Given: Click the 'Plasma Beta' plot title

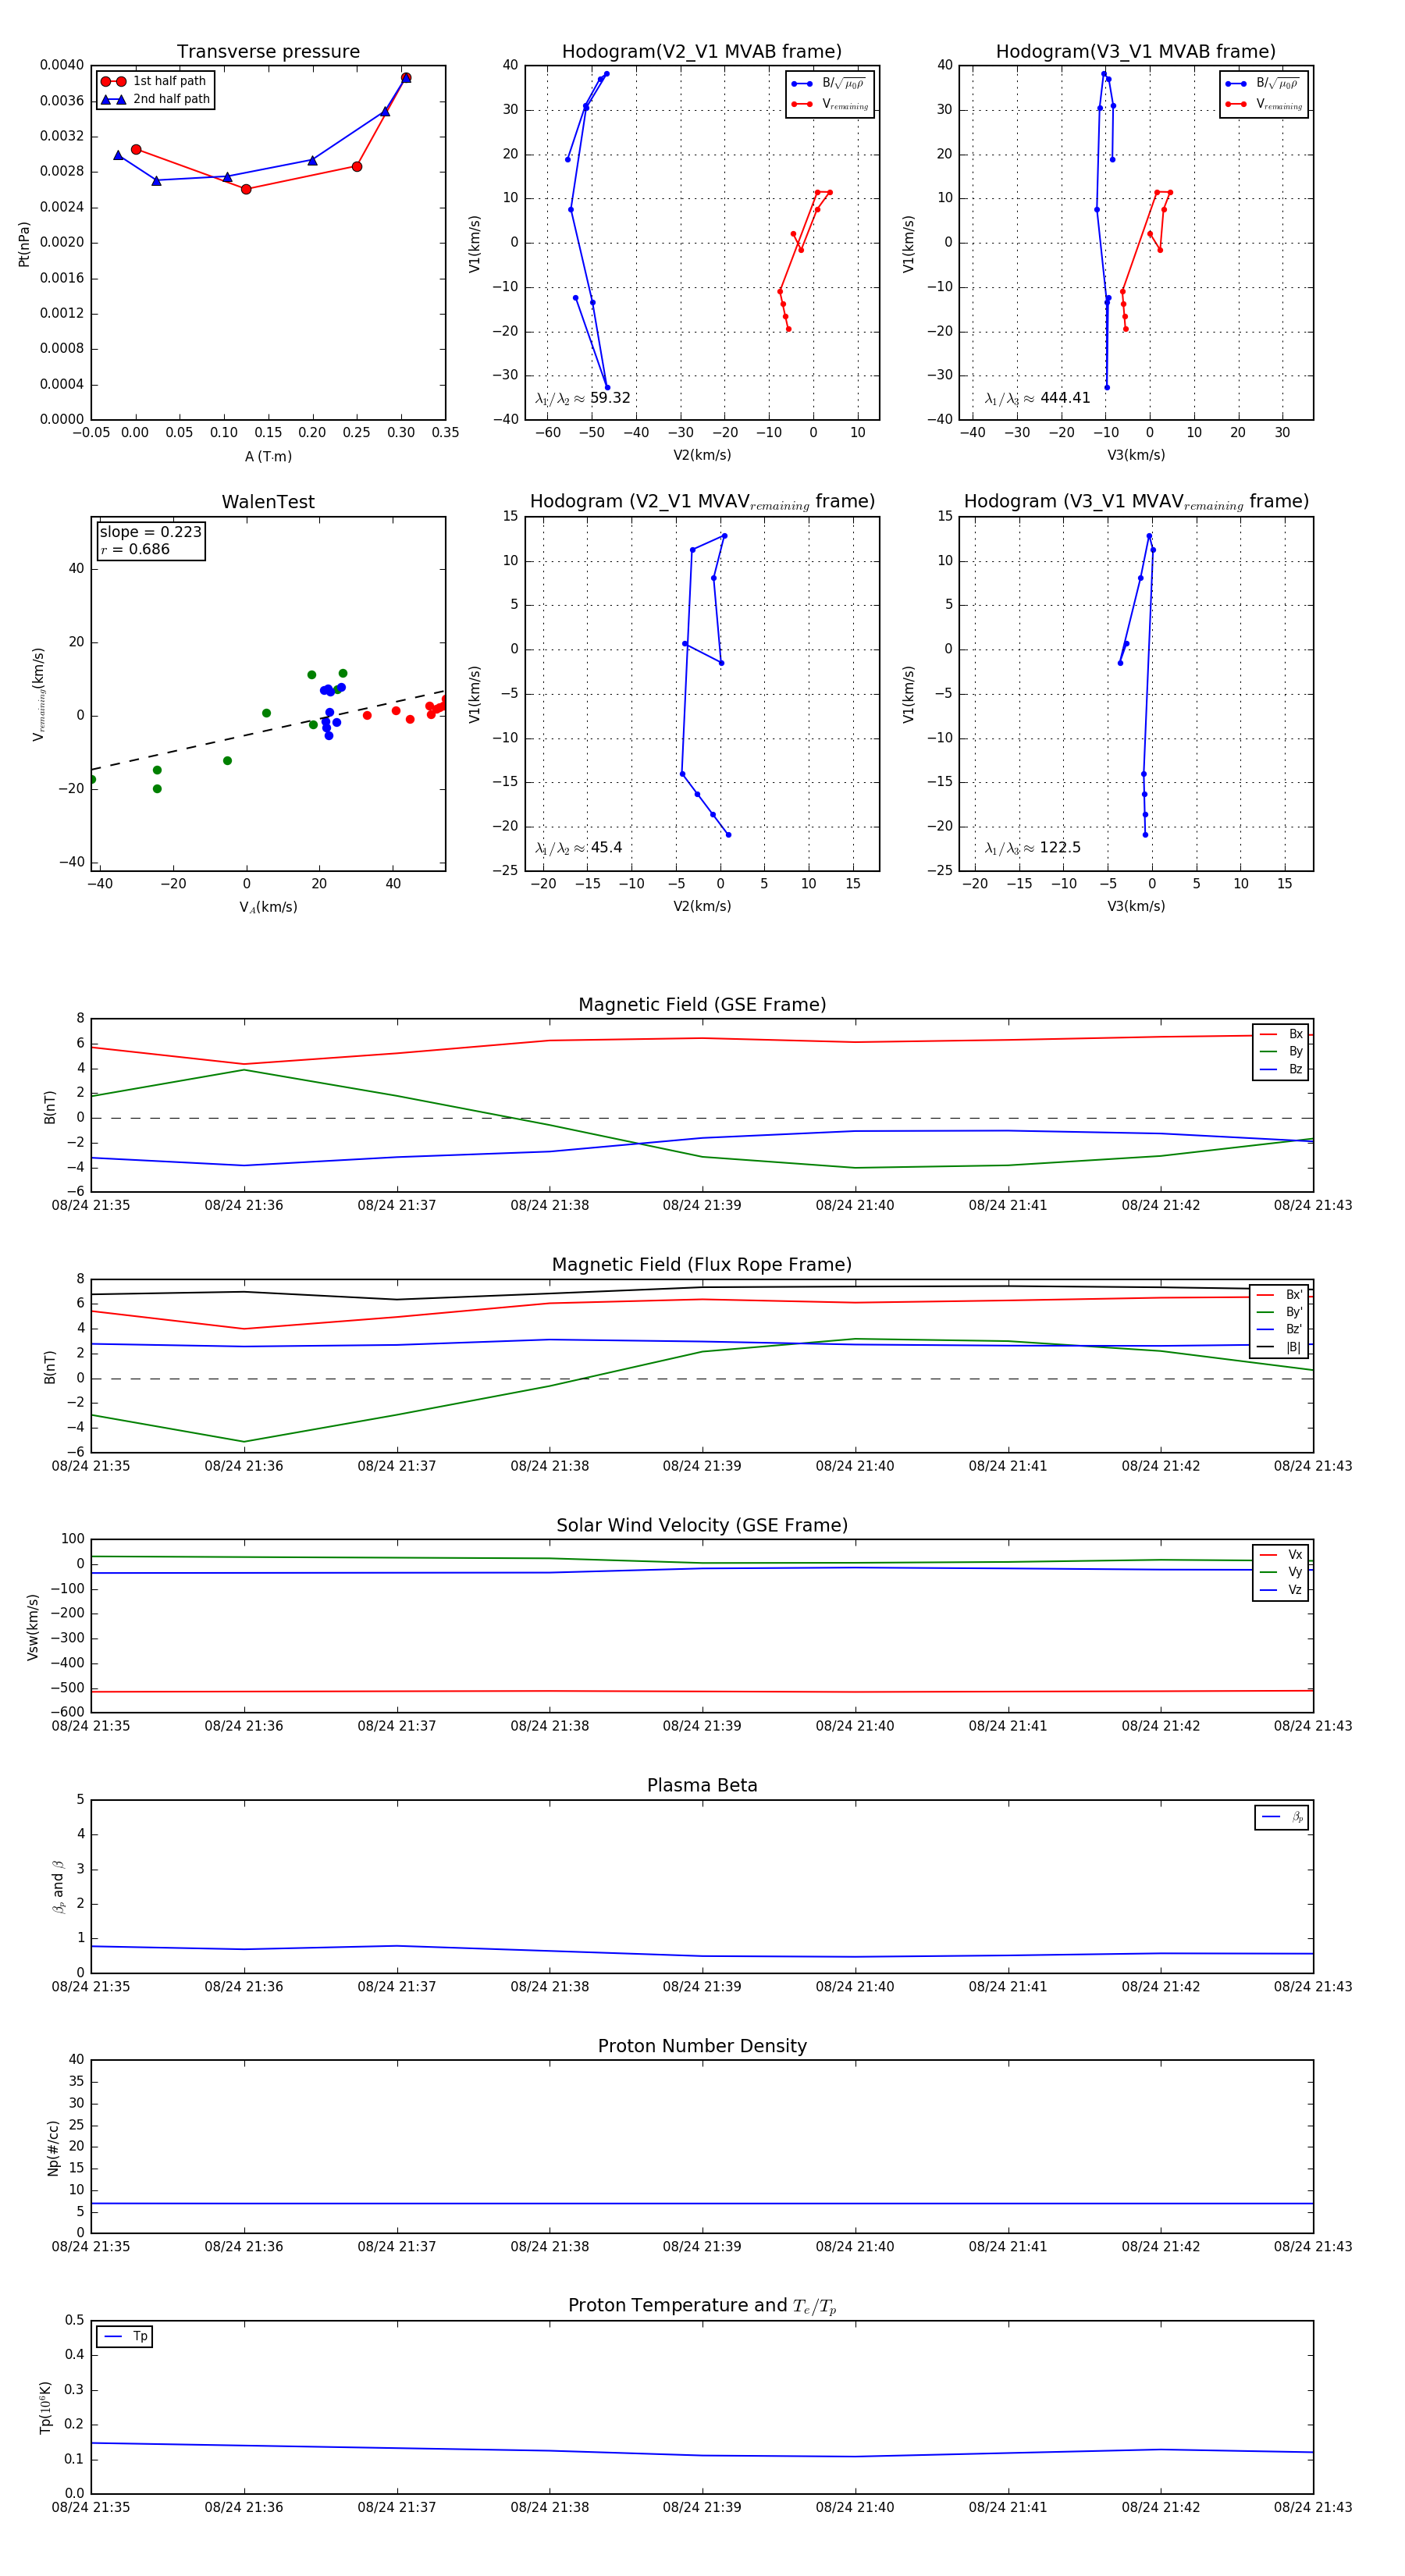Looking at the screenshot, I should click(x=702, y=1785).
